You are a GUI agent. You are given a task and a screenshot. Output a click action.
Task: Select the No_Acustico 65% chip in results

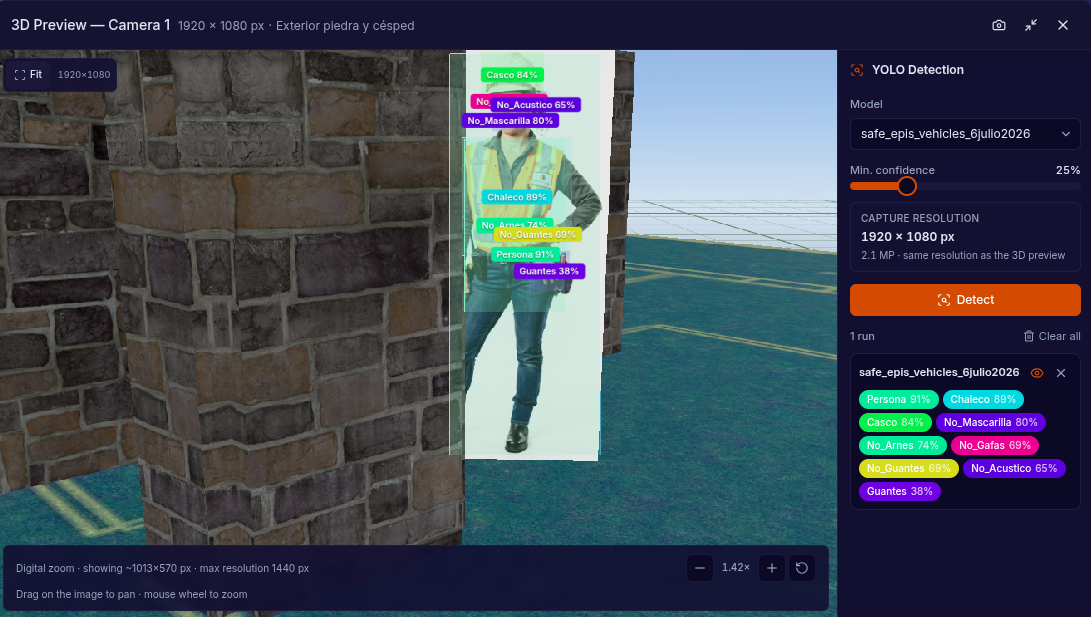[1014, 468]
